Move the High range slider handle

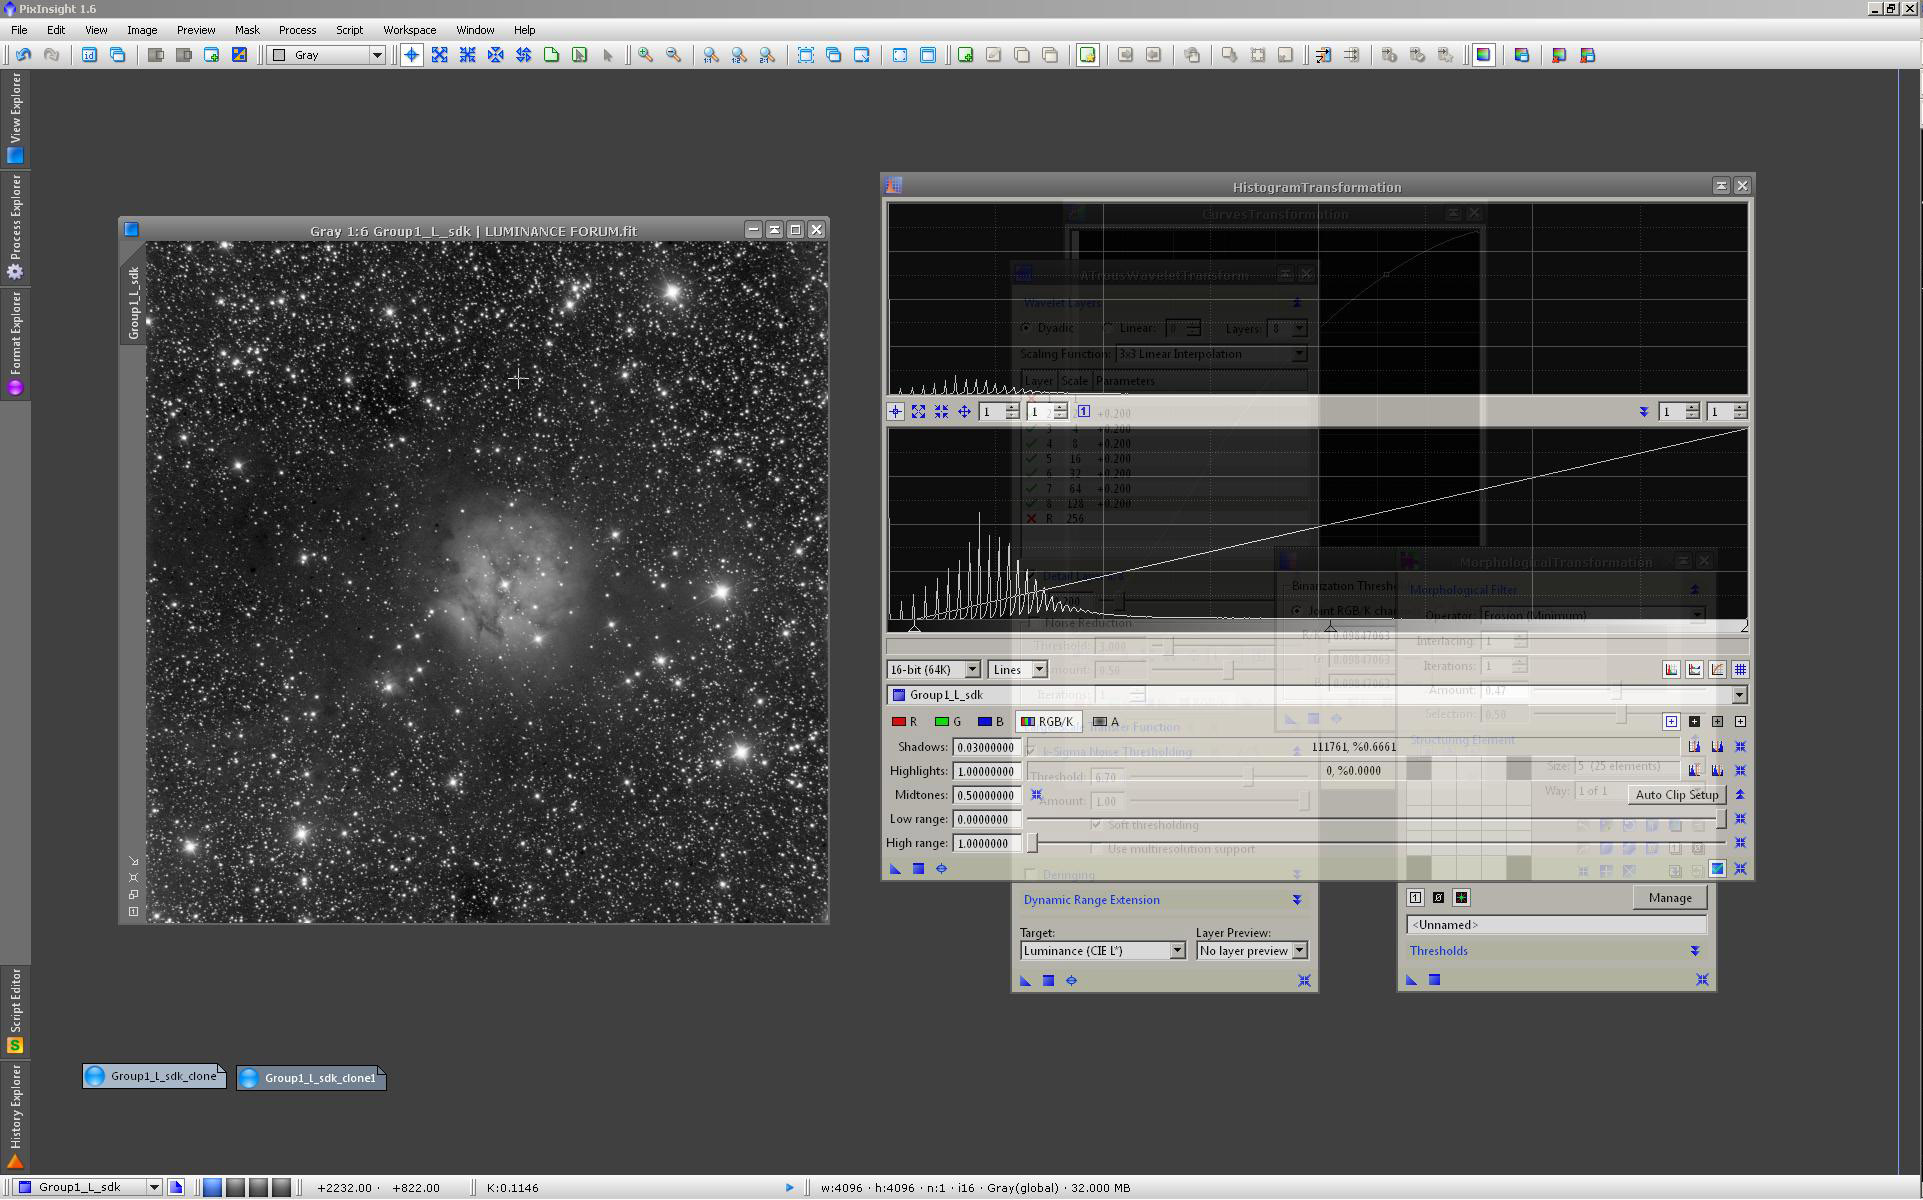pos(1032,843)
